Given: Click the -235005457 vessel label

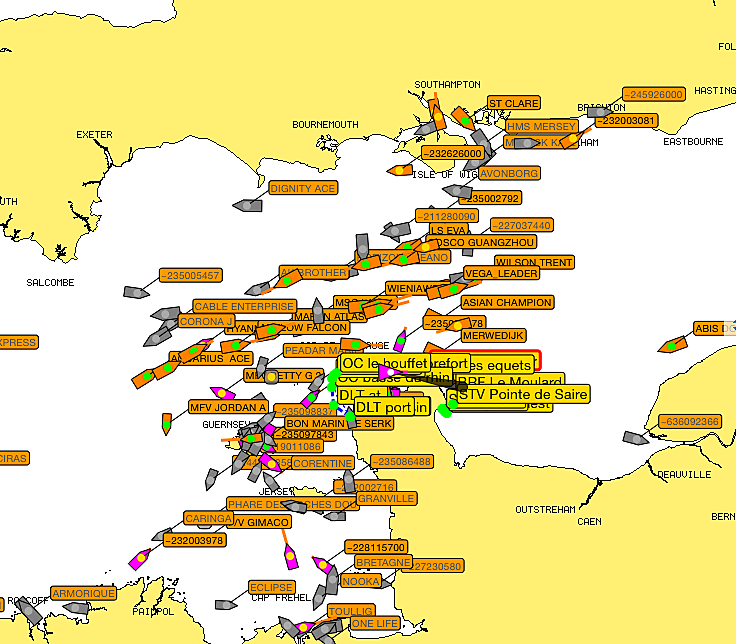Looking at the screenshot, I should coord(191,275).
